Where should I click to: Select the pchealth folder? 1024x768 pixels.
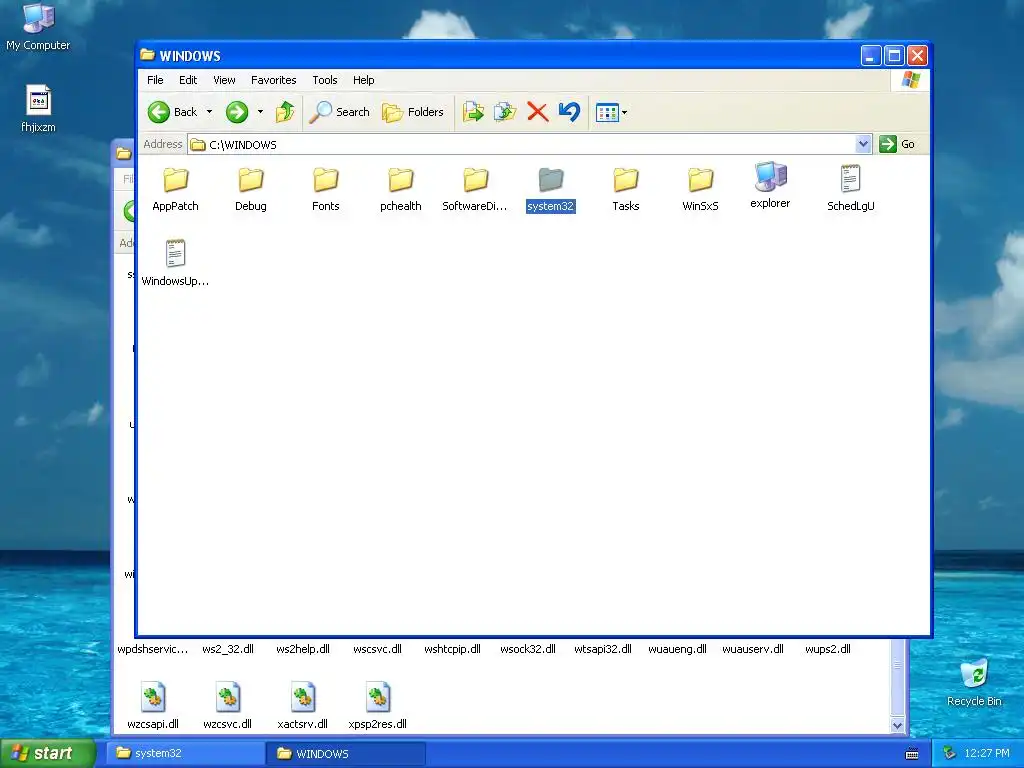pyautogui.click(x=400, y=188)
